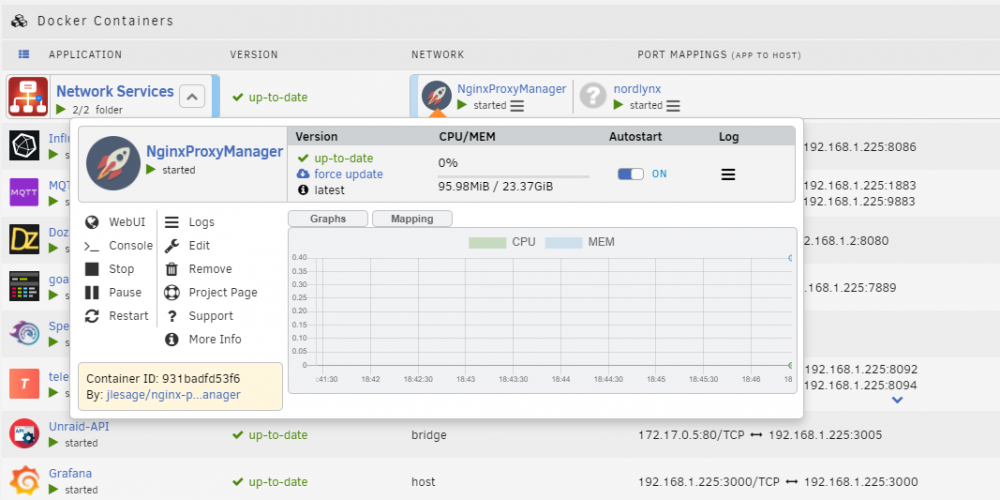Click force update link
The width and height of the screenshot is (1000, 500).
tap(348, 174)
